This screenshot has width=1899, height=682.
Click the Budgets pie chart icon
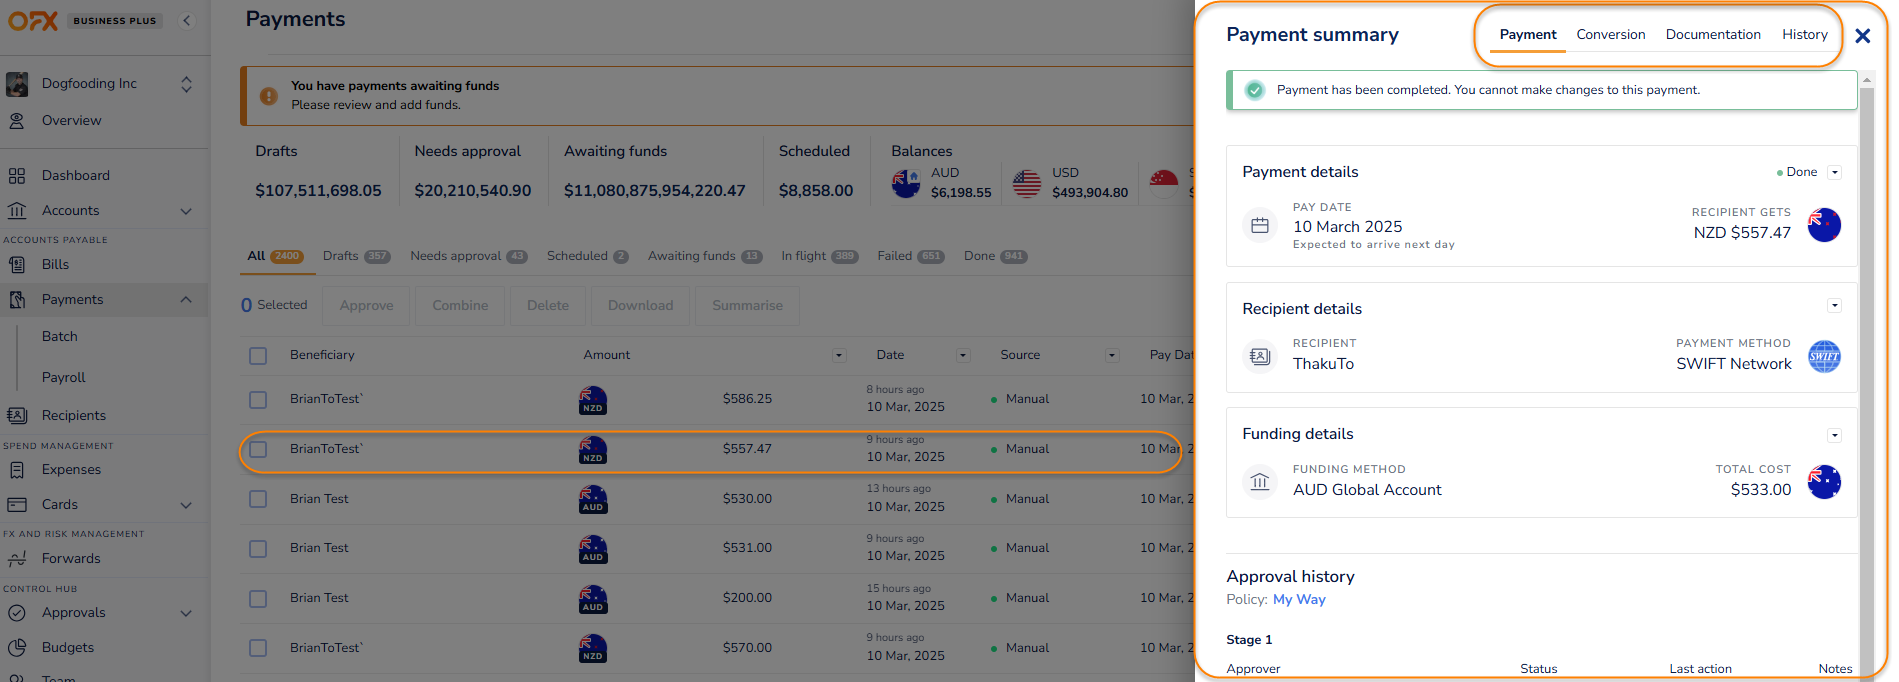(x=17, y=648)
